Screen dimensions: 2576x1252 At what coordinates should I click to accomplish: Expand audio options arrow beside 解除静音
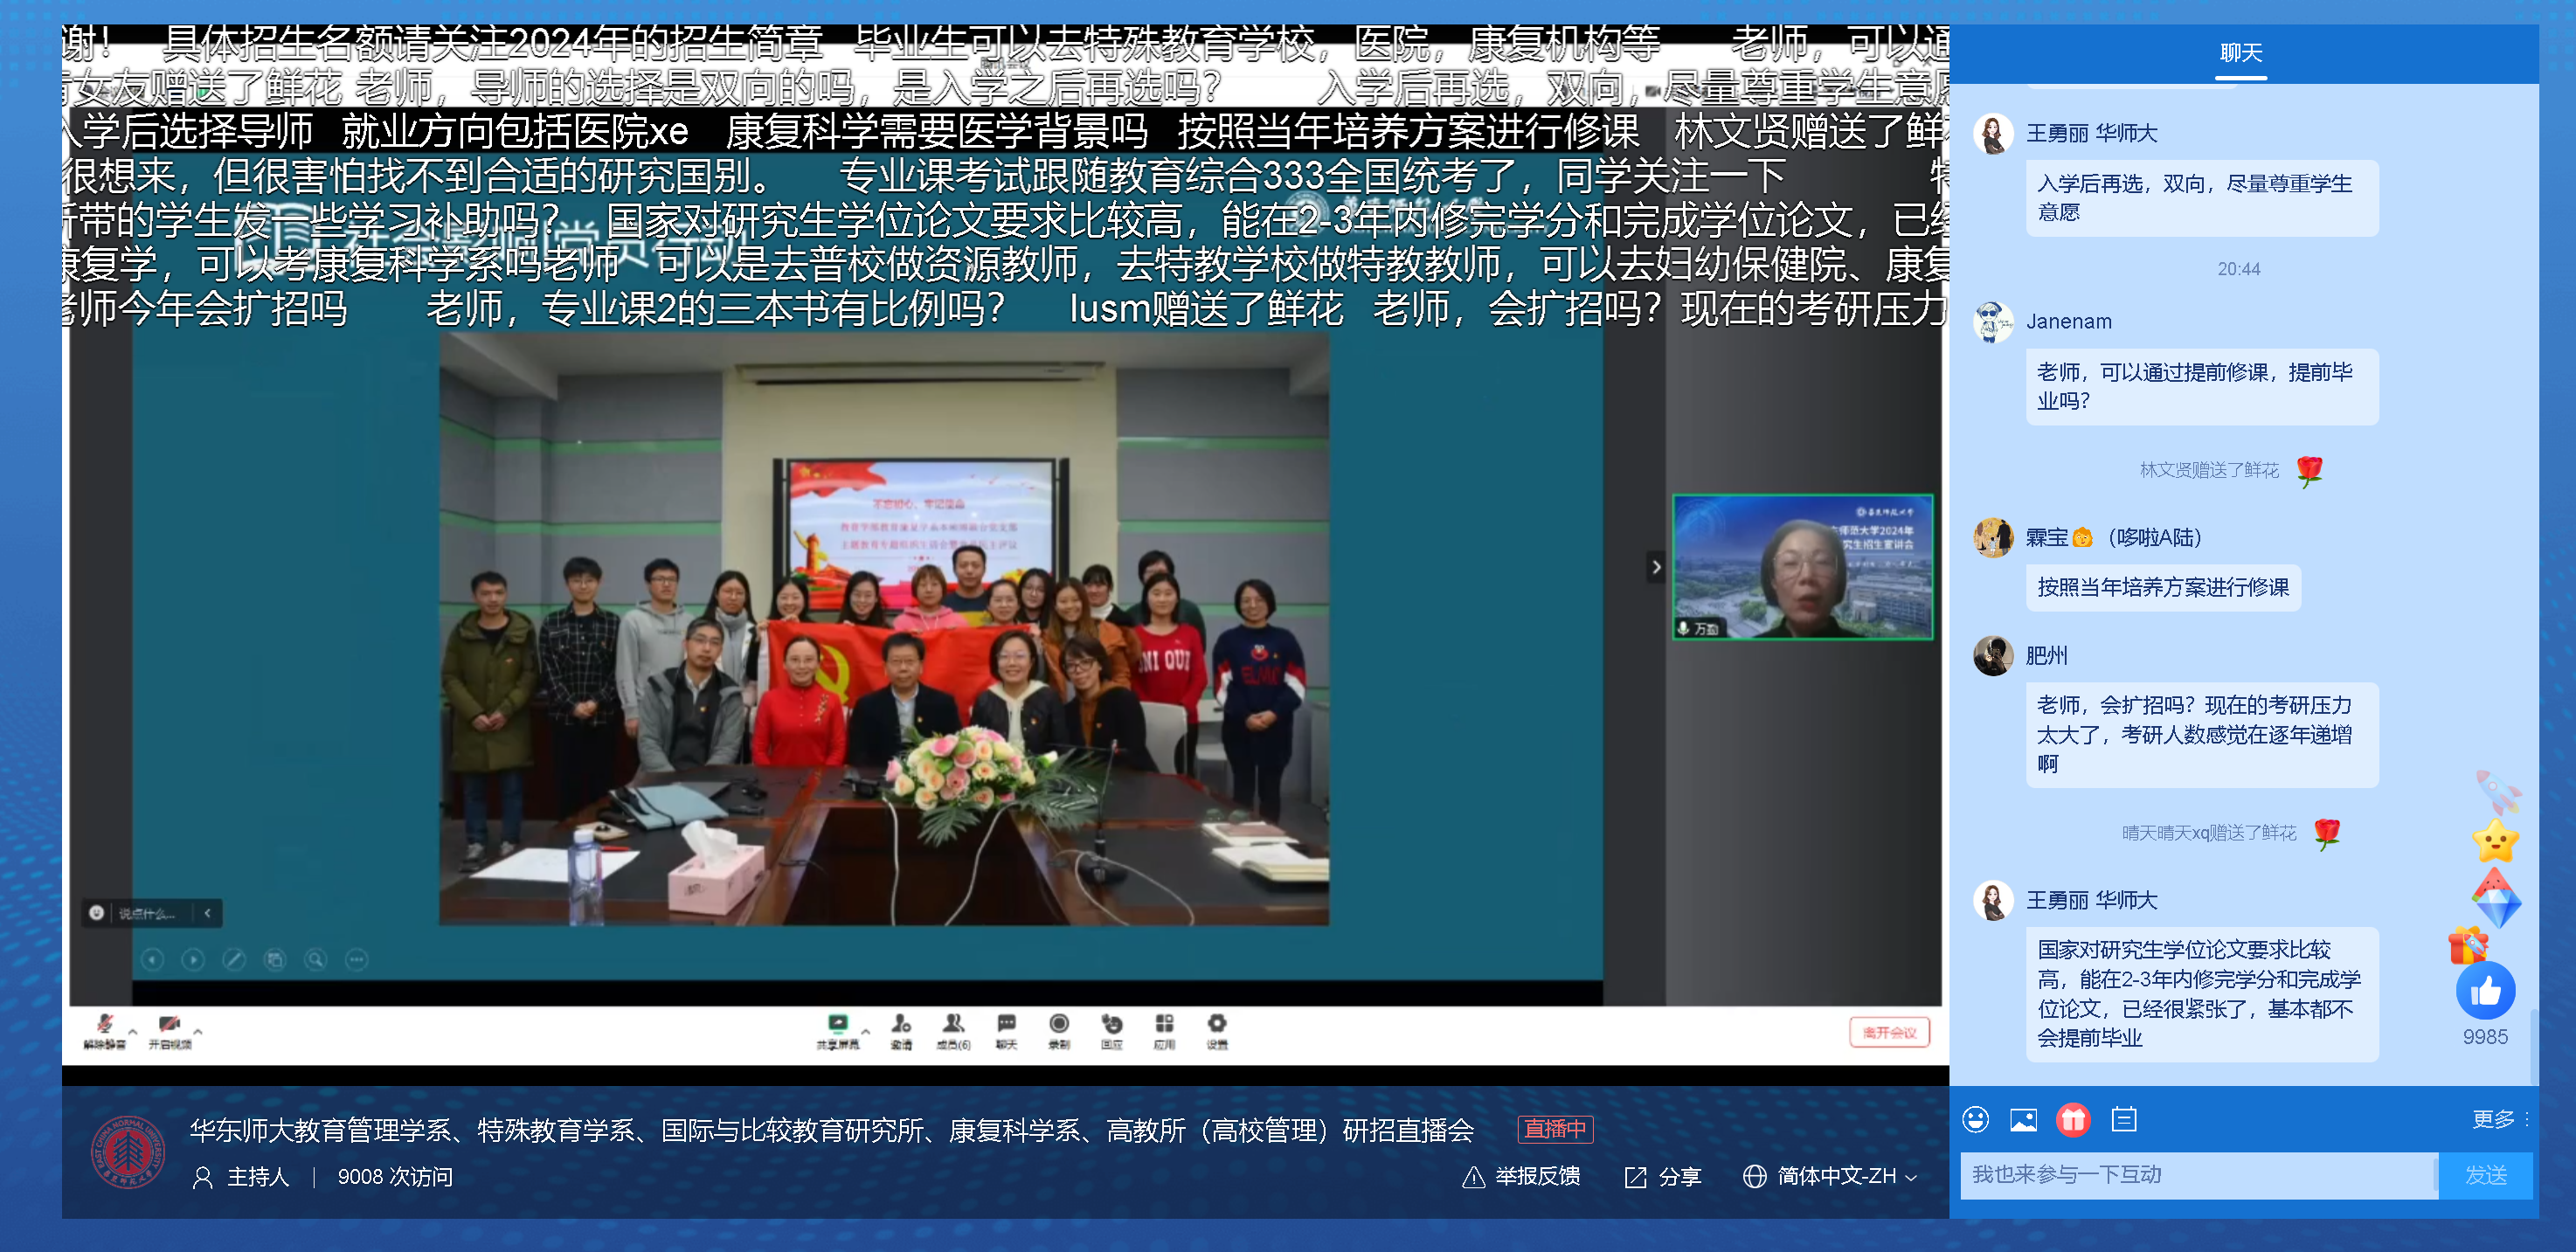[x=133, y=1031]
